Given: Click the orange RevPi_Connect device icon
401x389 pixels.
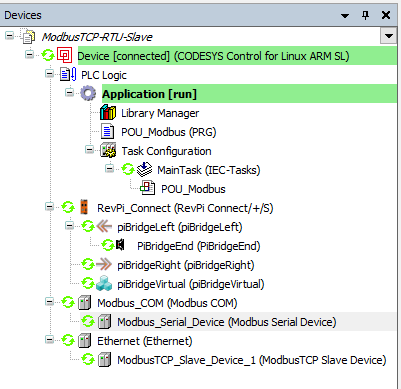Looking at the screenshot, I should click(84, 208).
